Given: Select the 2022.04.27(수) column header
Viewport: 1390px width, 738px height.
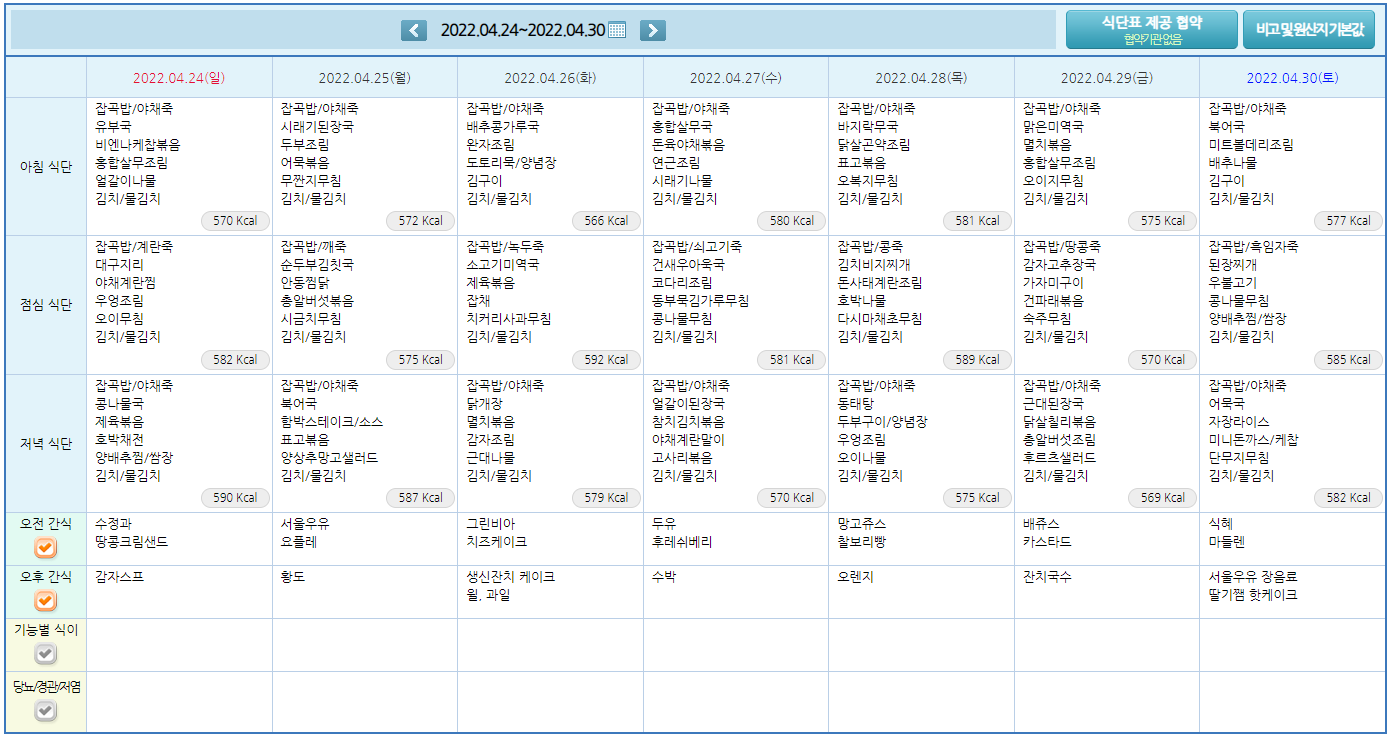Looking at the screenshot, I should (736, 77).
